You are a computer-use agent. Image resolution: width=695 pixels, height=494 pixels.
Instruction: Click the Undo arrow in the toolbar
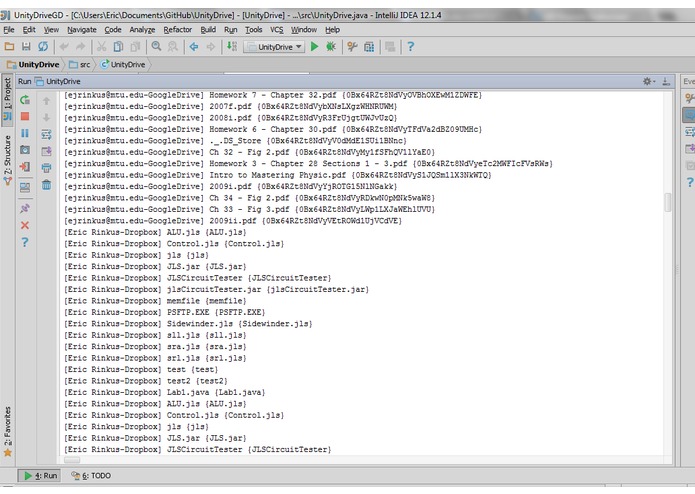[x=64, y=47]
